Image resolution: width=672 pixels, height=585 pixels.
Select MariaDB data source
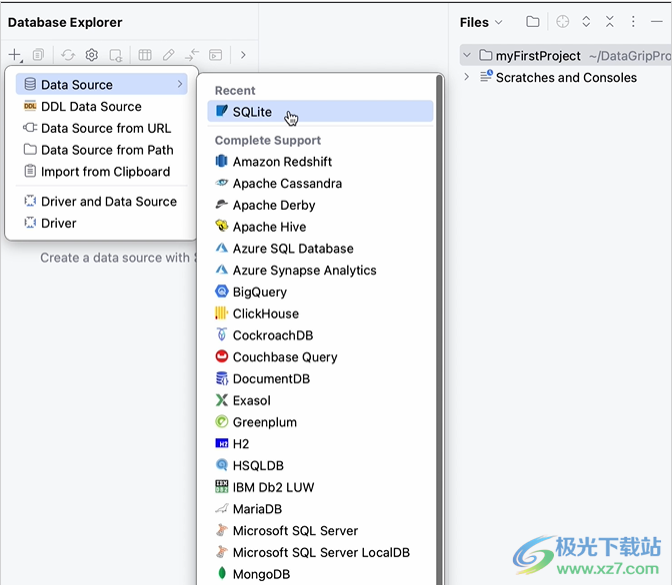(320, 509)
